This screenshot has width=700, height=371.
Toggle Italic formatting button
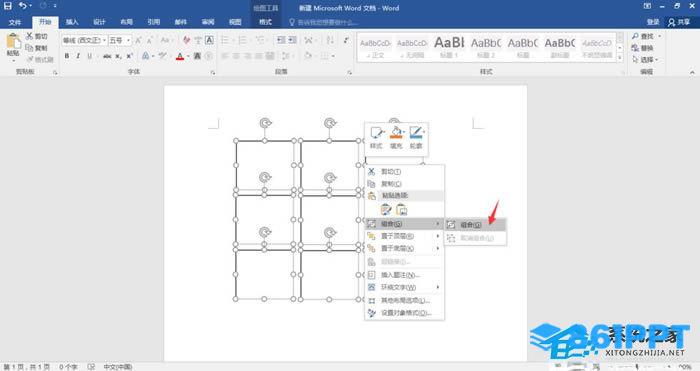point(78,56)
